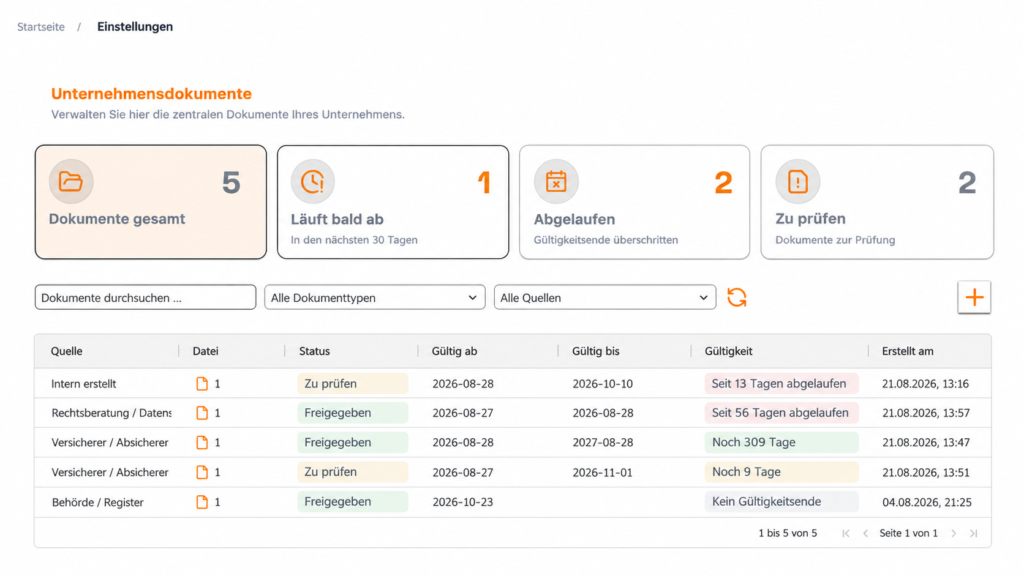This screenshot has height=576, width=1024.
Task: Open file icon in the Noch 9 Tage row
Action: [x=202, y=472]
